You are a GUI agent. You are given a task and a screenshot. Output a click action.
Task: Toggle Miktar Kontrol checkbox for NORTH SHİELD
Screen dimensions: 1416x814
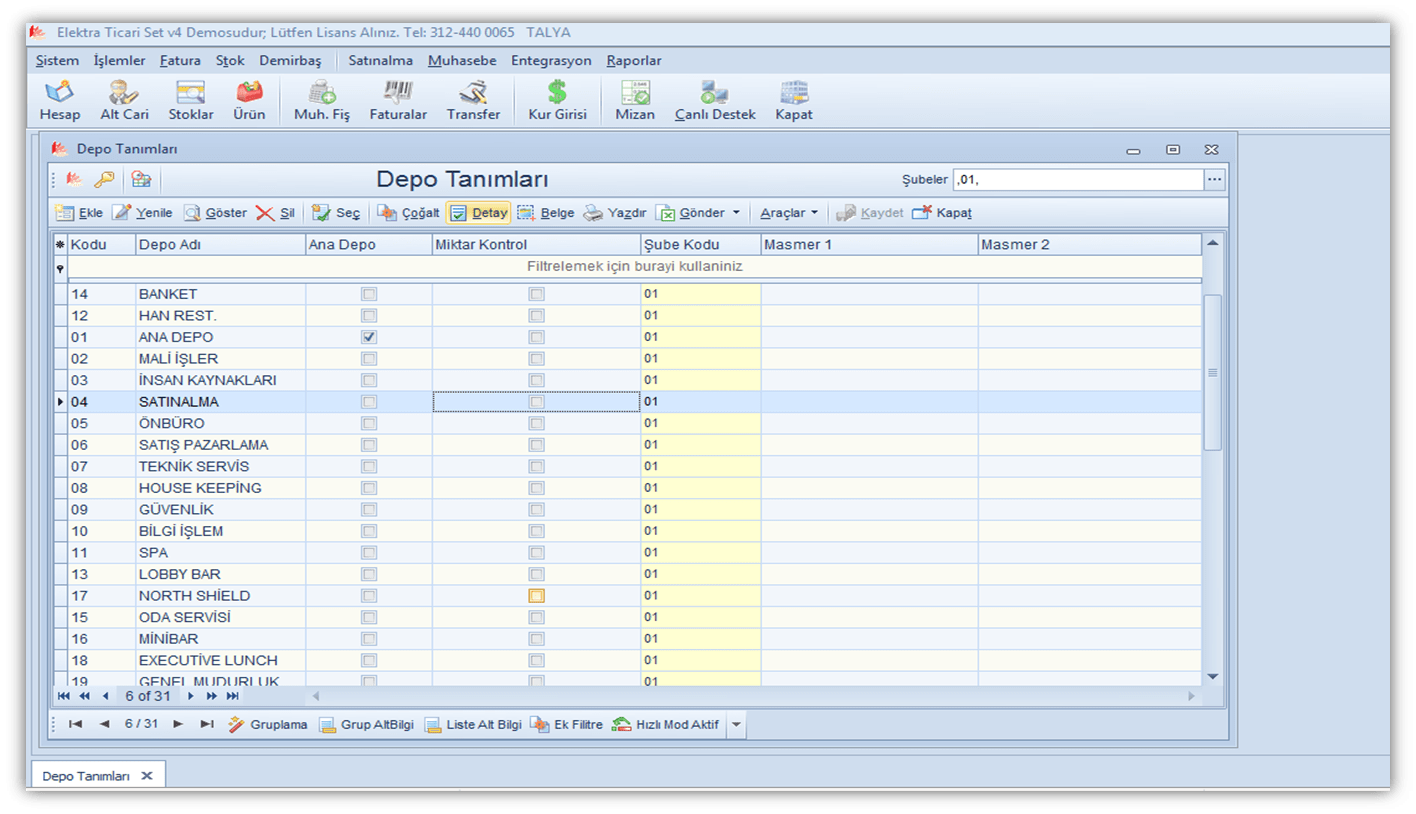(537, 596)
